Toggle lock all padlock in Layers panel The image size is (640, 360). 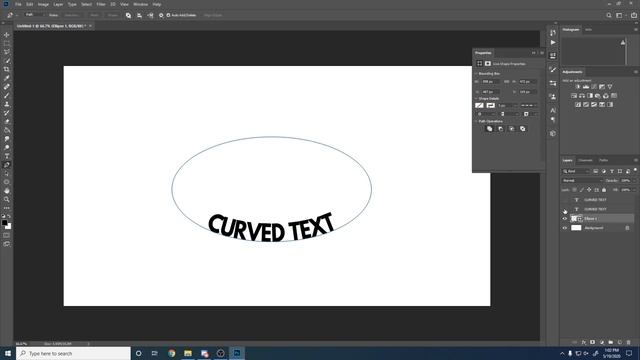point(604,190)
